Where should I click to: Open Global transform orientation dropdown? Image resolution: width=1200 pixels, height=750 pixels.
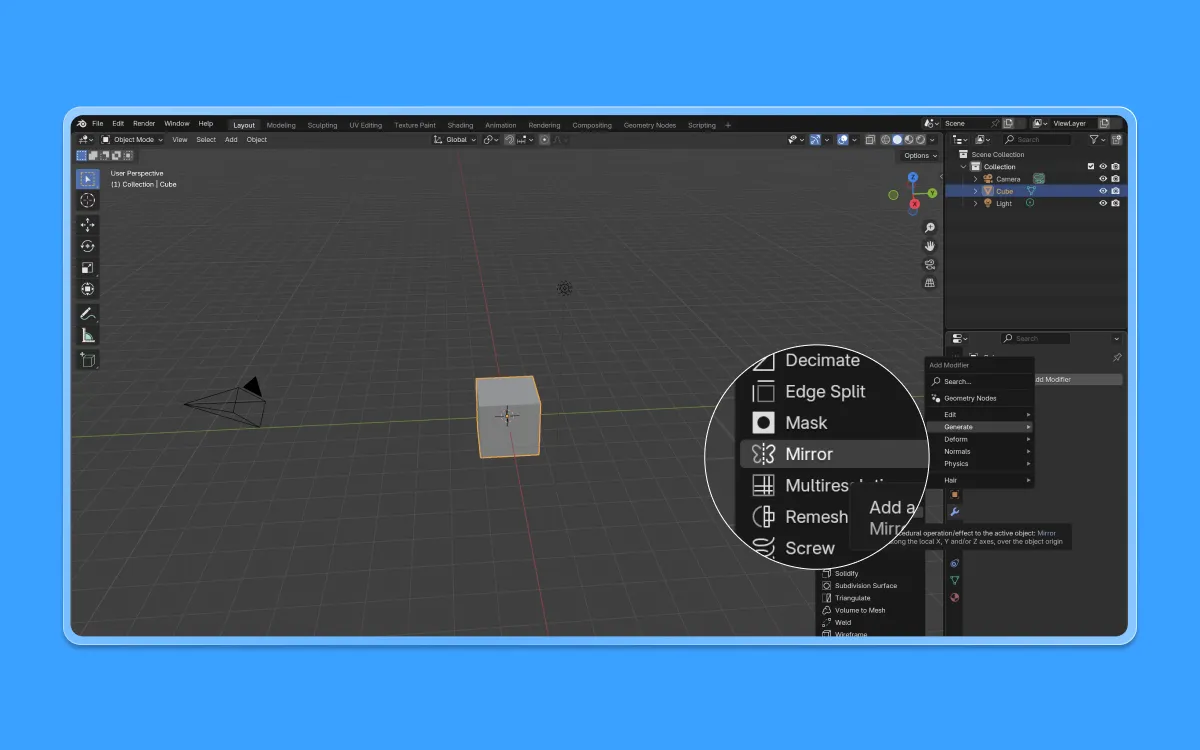click(x=456, y=140)
